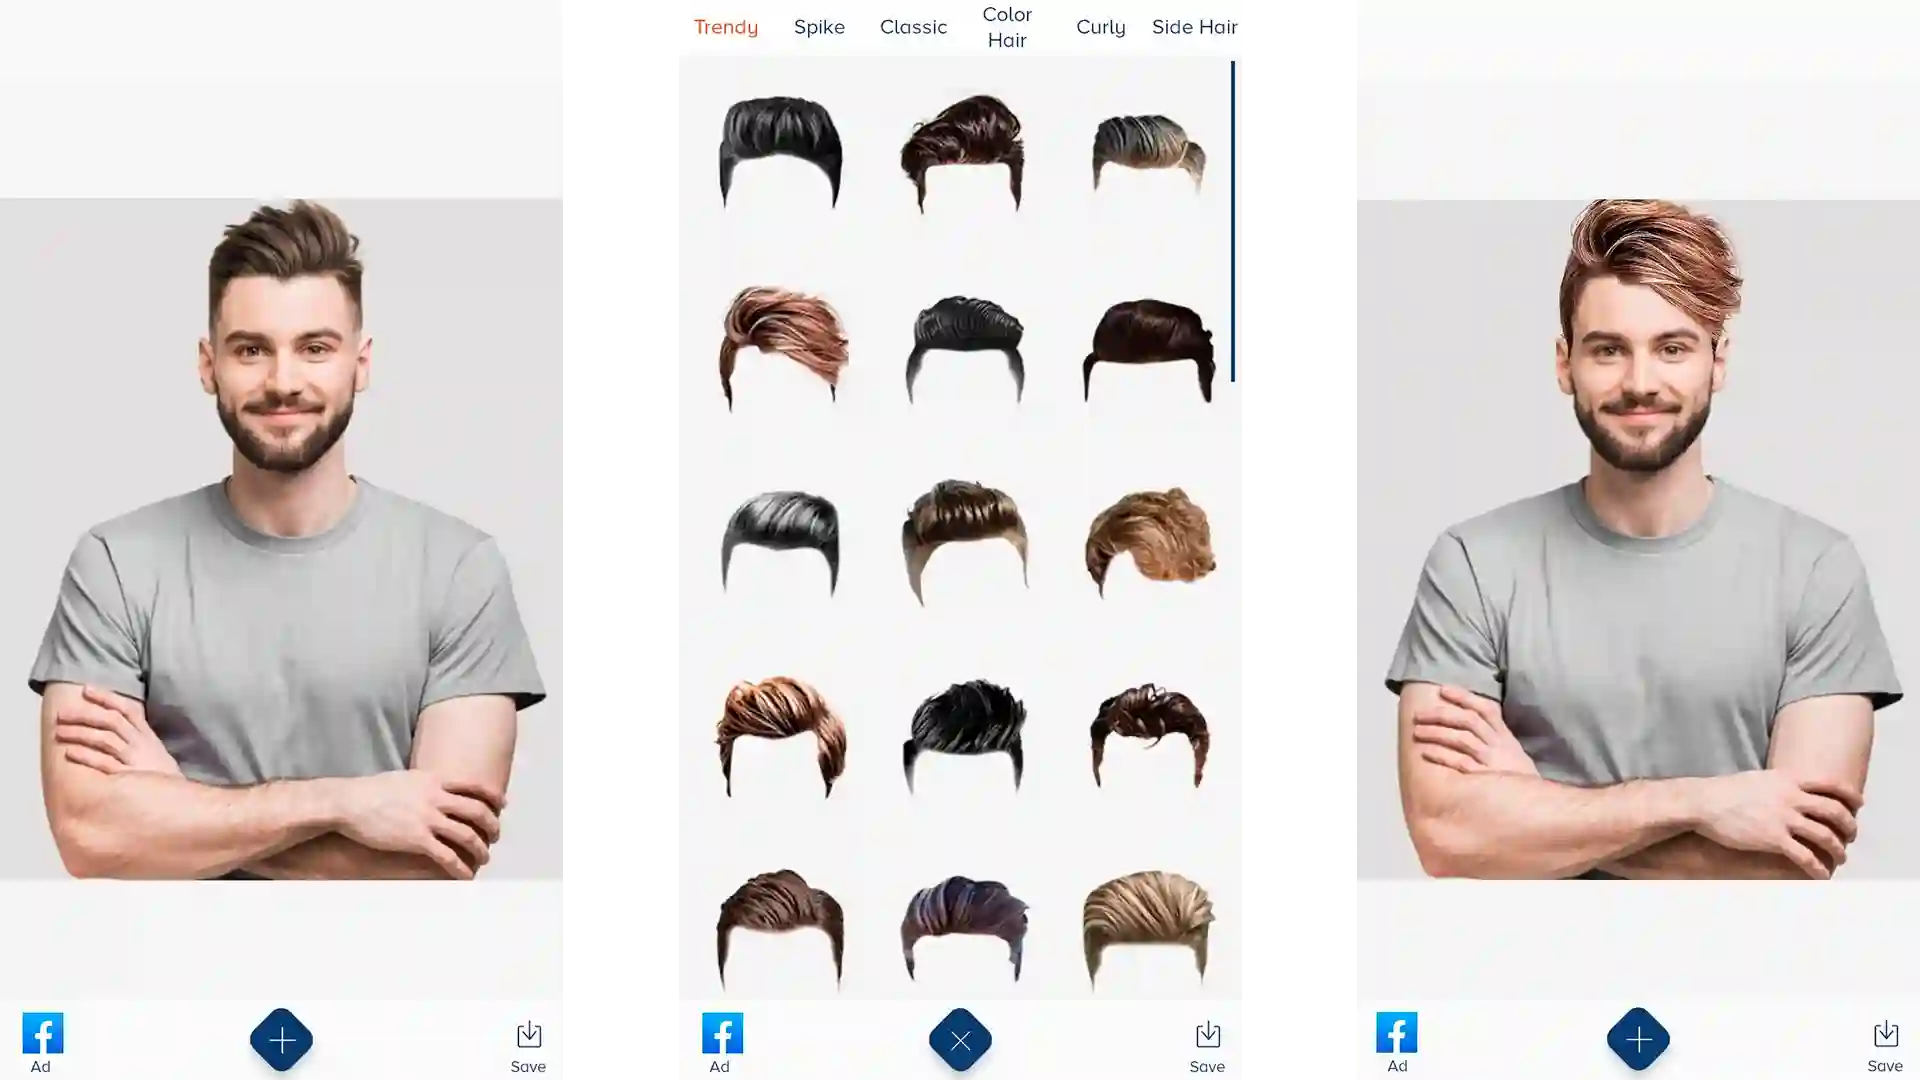
Task: Select the Trendy hair category tab
Action: click(x=727, y=26)
